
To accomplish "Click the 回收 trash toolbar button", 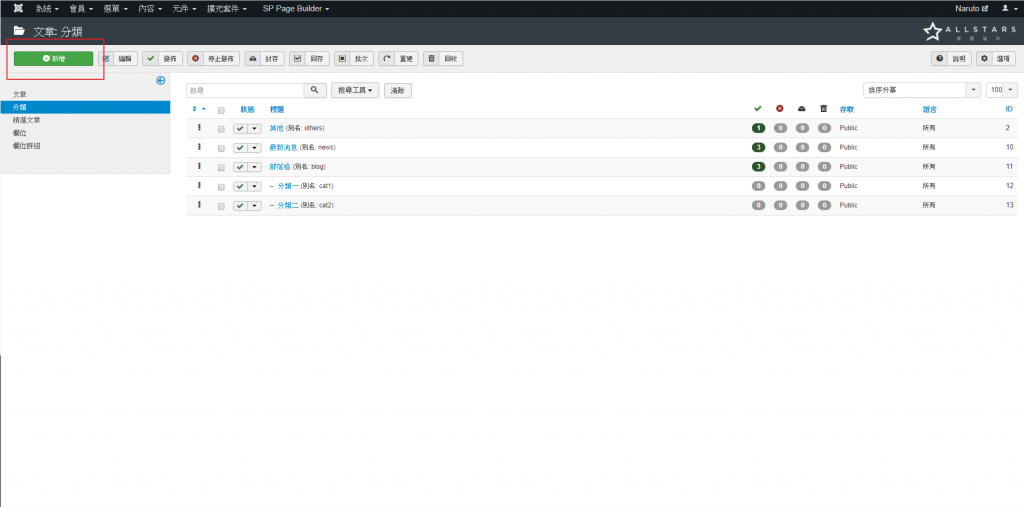I will click(443, 59).
